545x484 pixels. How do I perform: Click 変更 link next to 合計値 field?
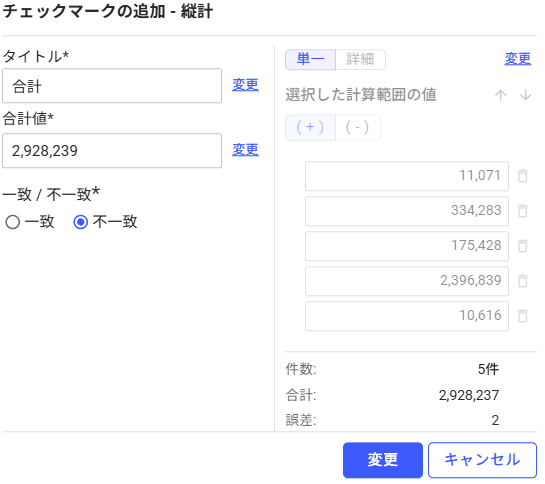[x=245, y=150]
